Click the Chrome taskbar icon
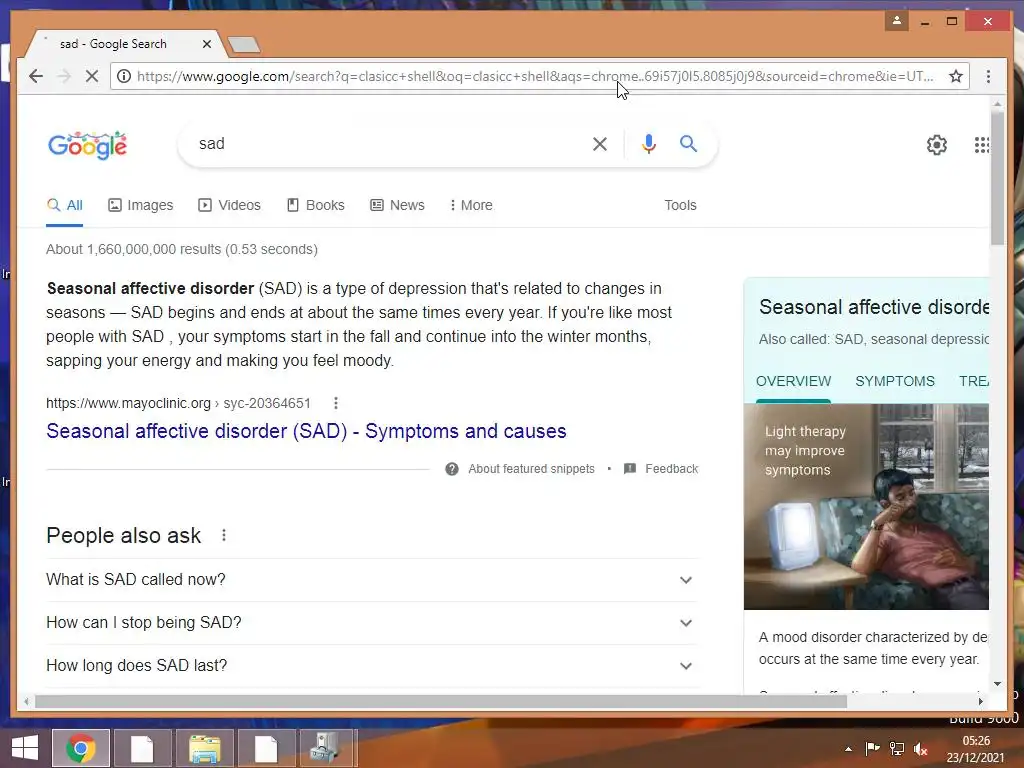Screen dimensions: 1024x768 [x=81, y=748]
